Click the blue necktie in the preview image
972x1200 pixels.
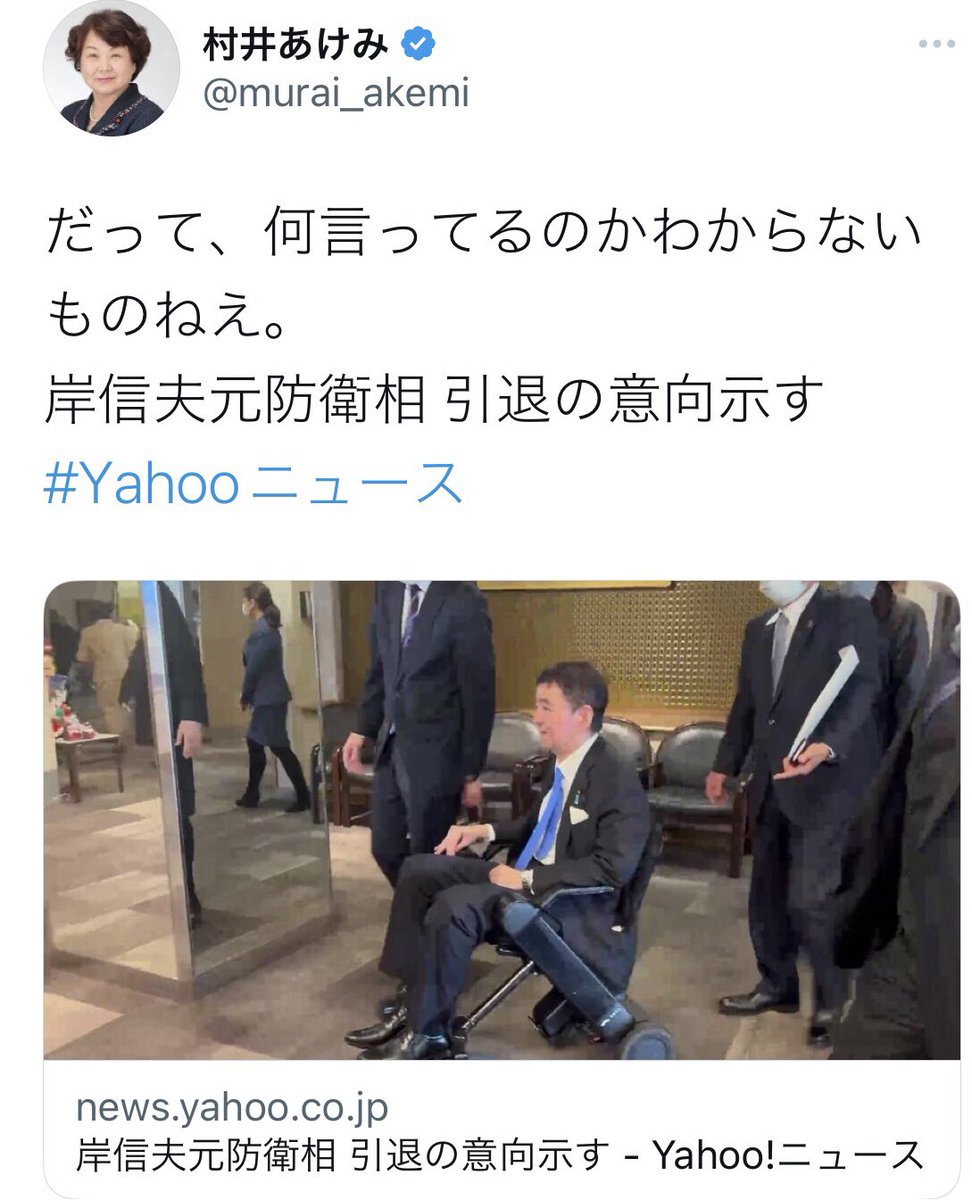click(541, 819)
